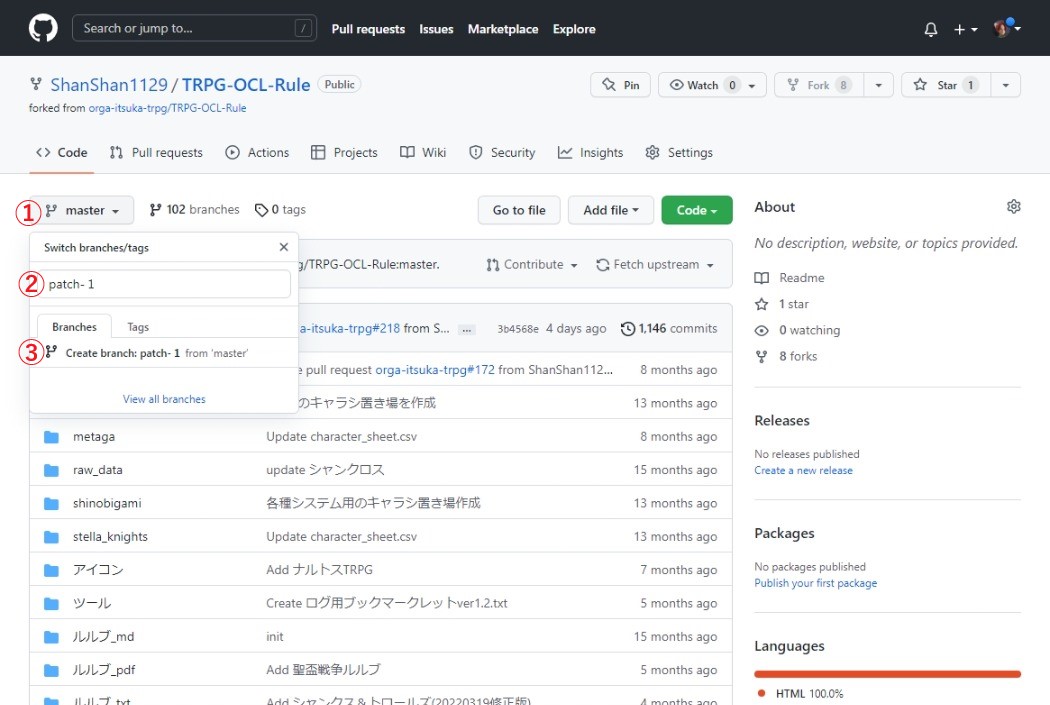Open the stella_knights folder
1050x705 pixels.
(110, 537)
